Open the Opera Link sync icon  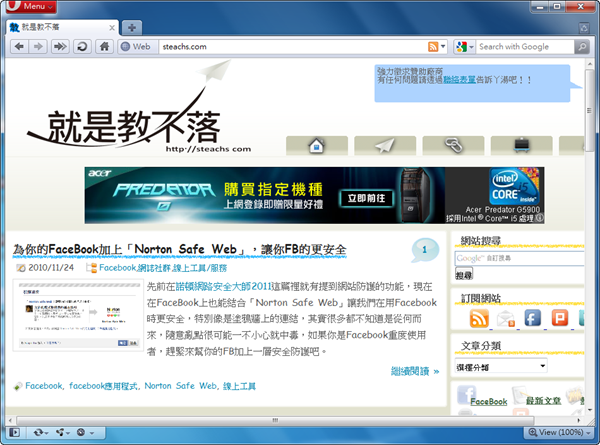[x=40, y=432]
